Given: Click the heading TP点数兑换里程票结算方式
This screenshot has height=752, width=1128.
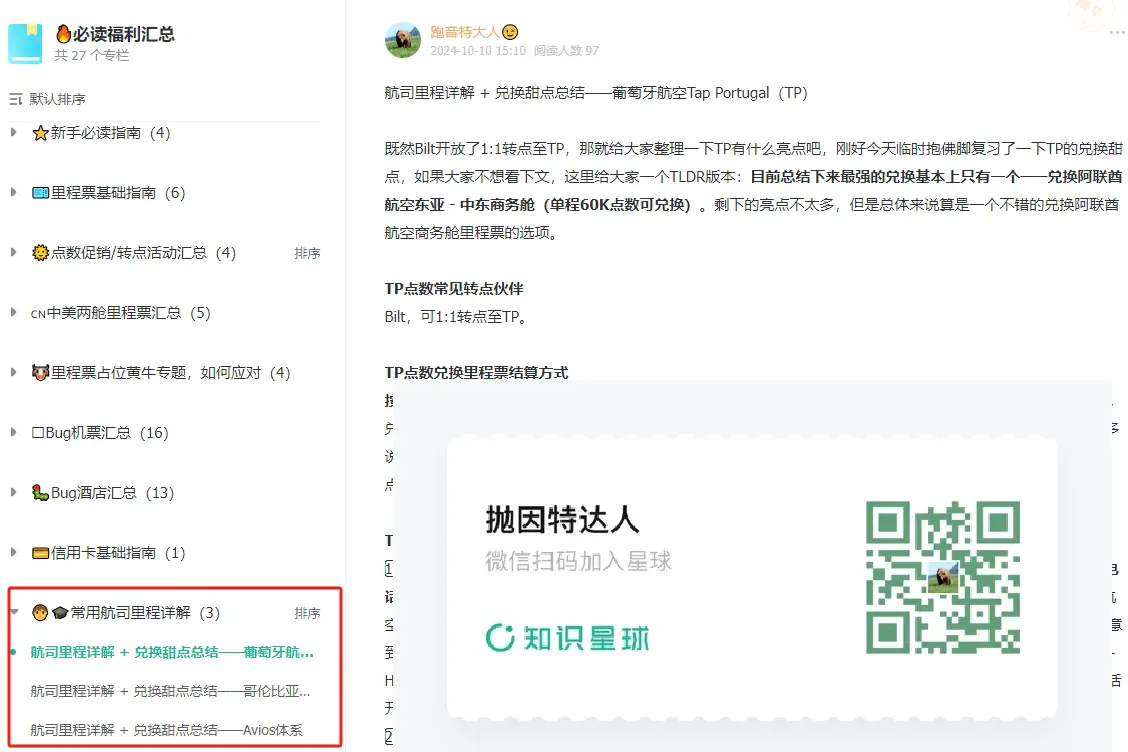Looking at the screenshot, I should [476, 373].
